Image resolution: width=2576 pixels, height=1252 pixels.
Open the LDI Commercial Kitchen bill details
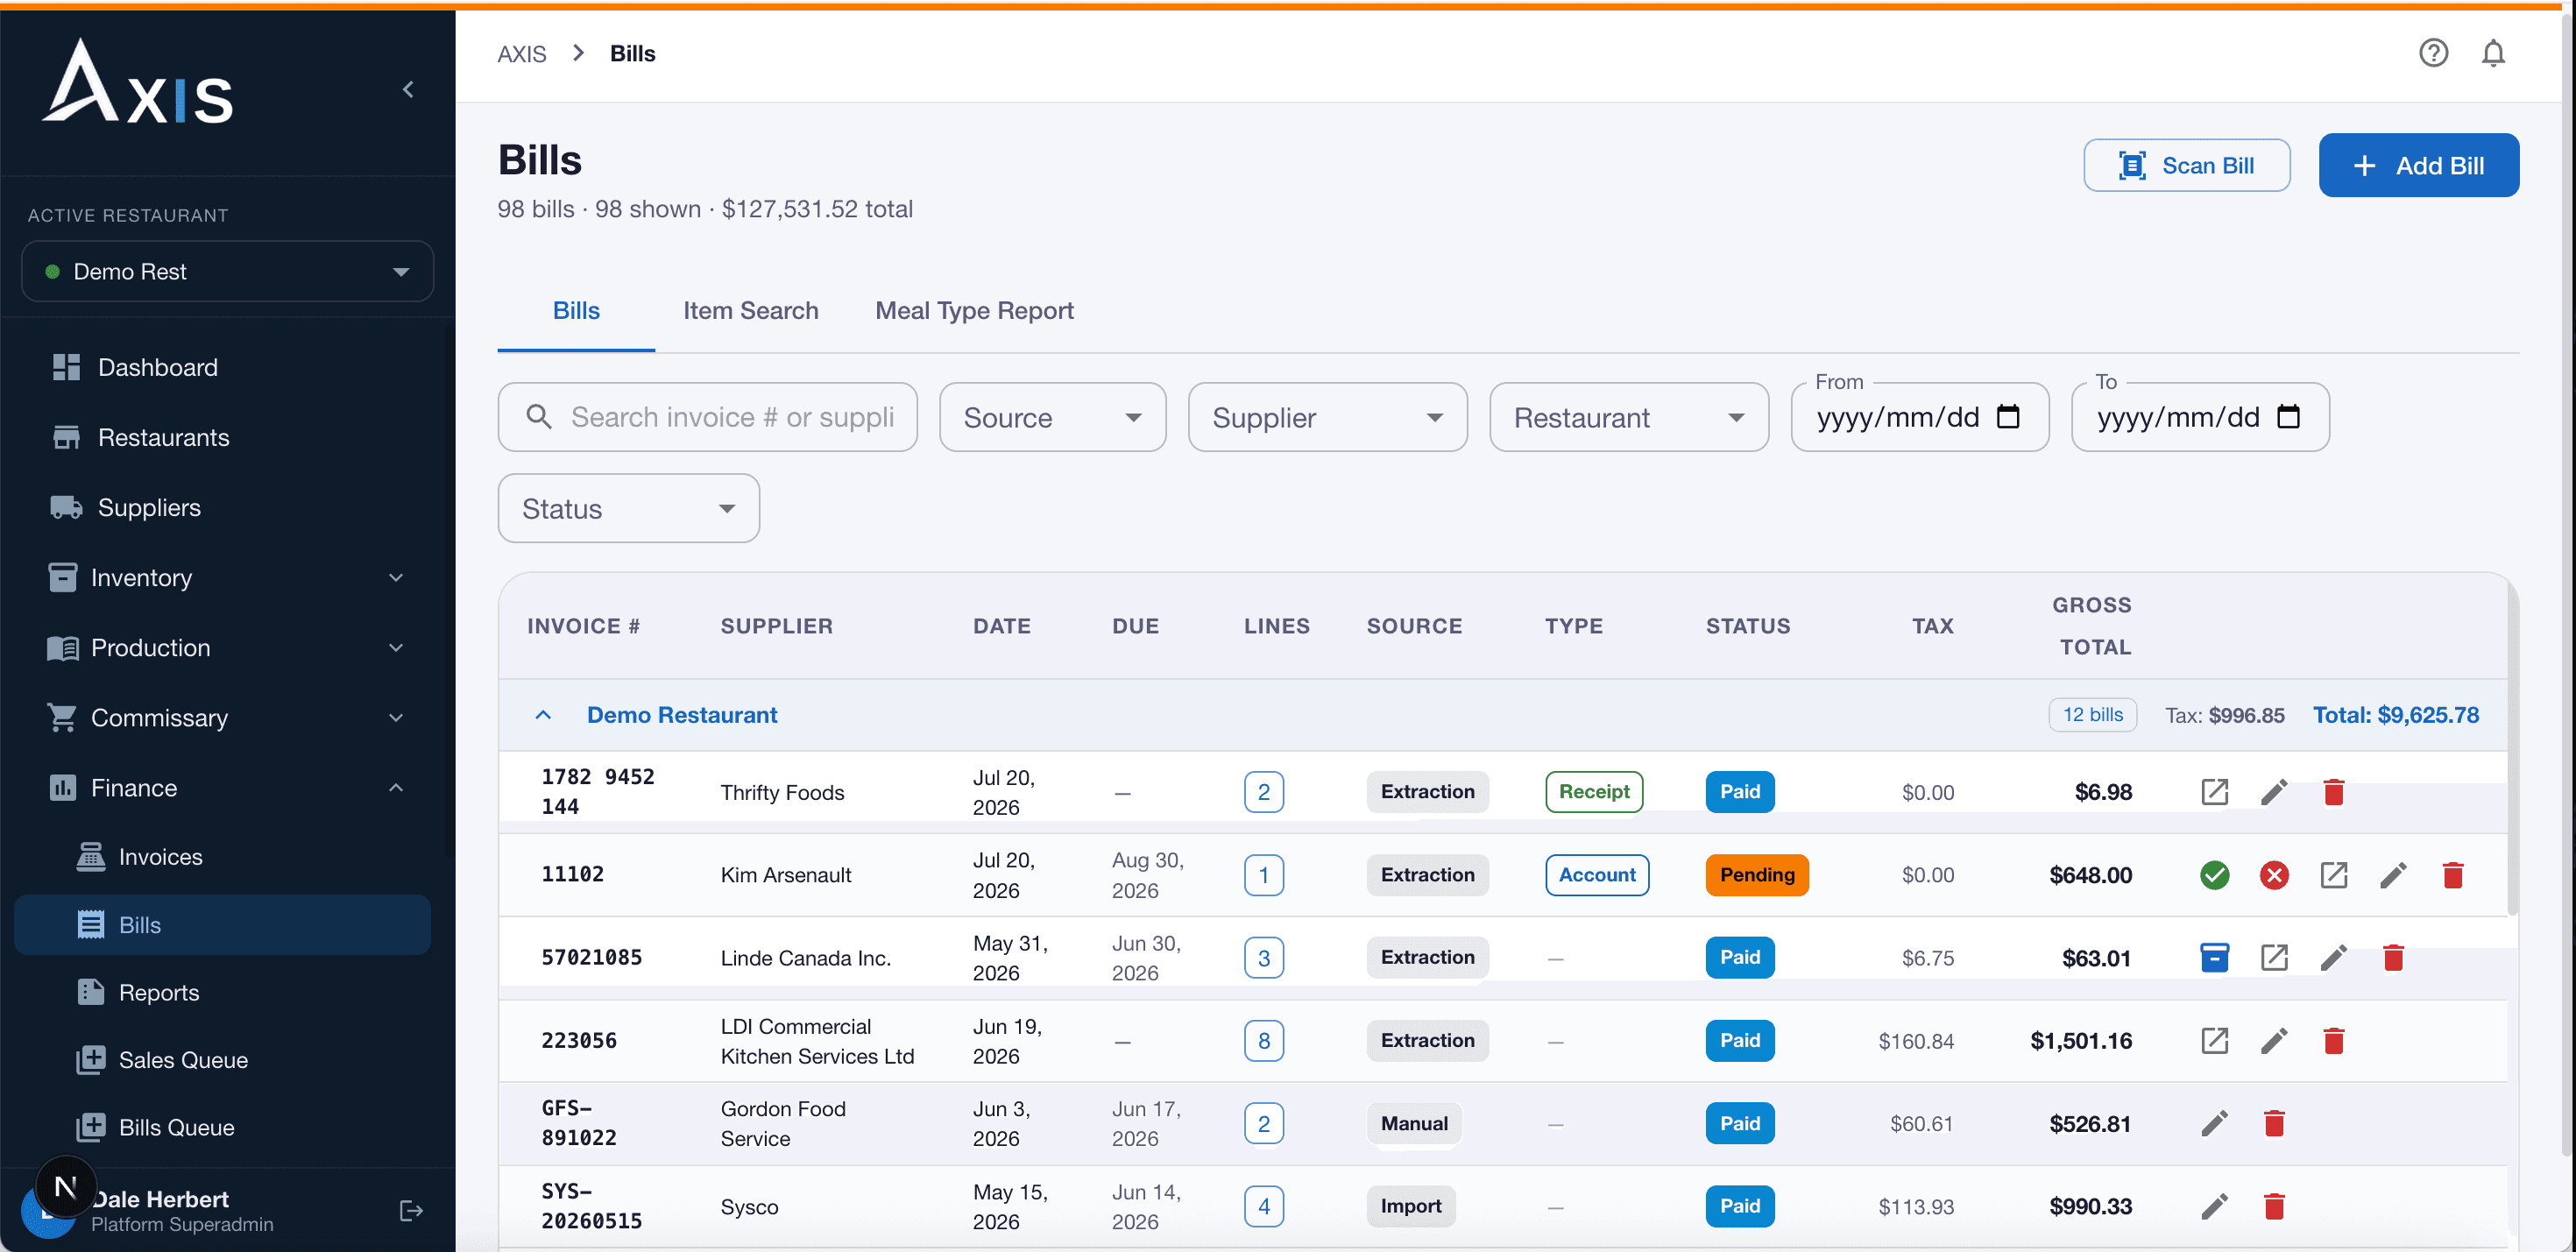coord(2214,1041)
